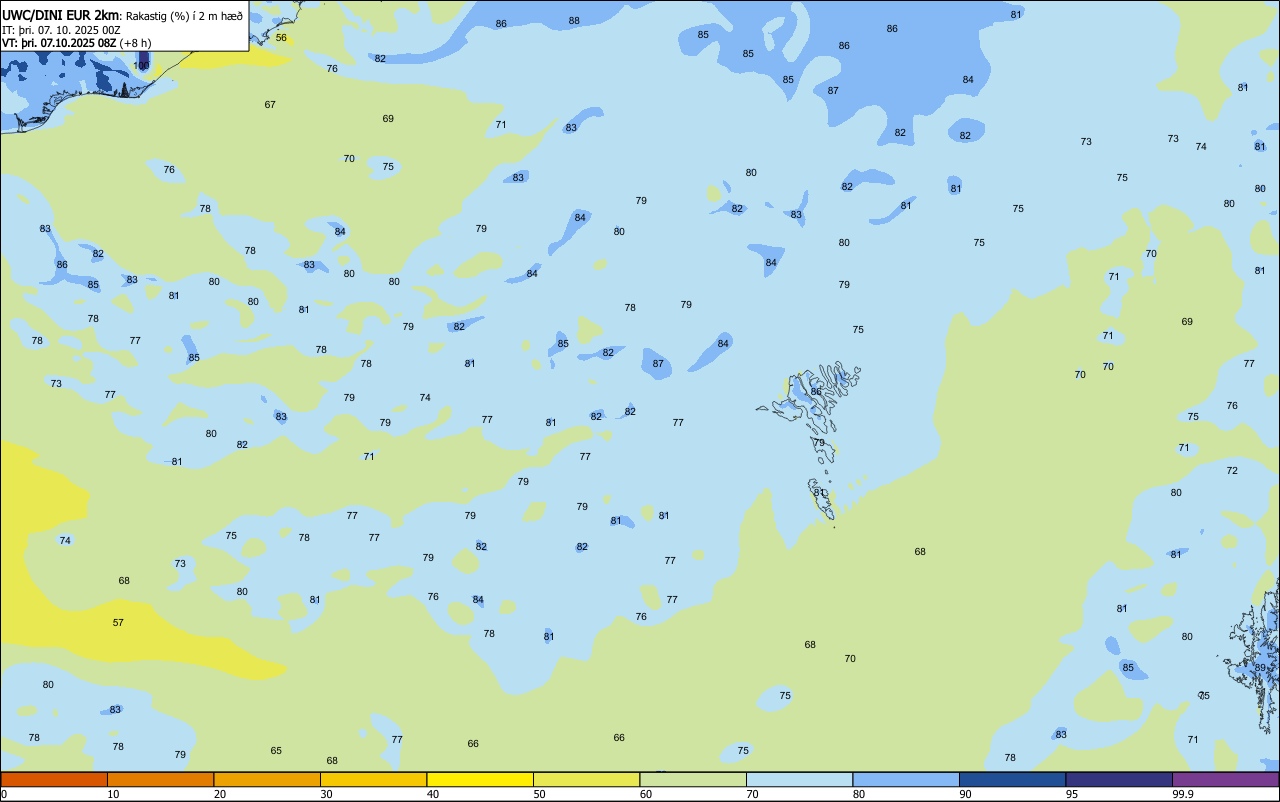Viewport: 1280px width, 802px height.
Task: Click the "86" value on northern Faroe Islands
Action: (x=816, y=391)
